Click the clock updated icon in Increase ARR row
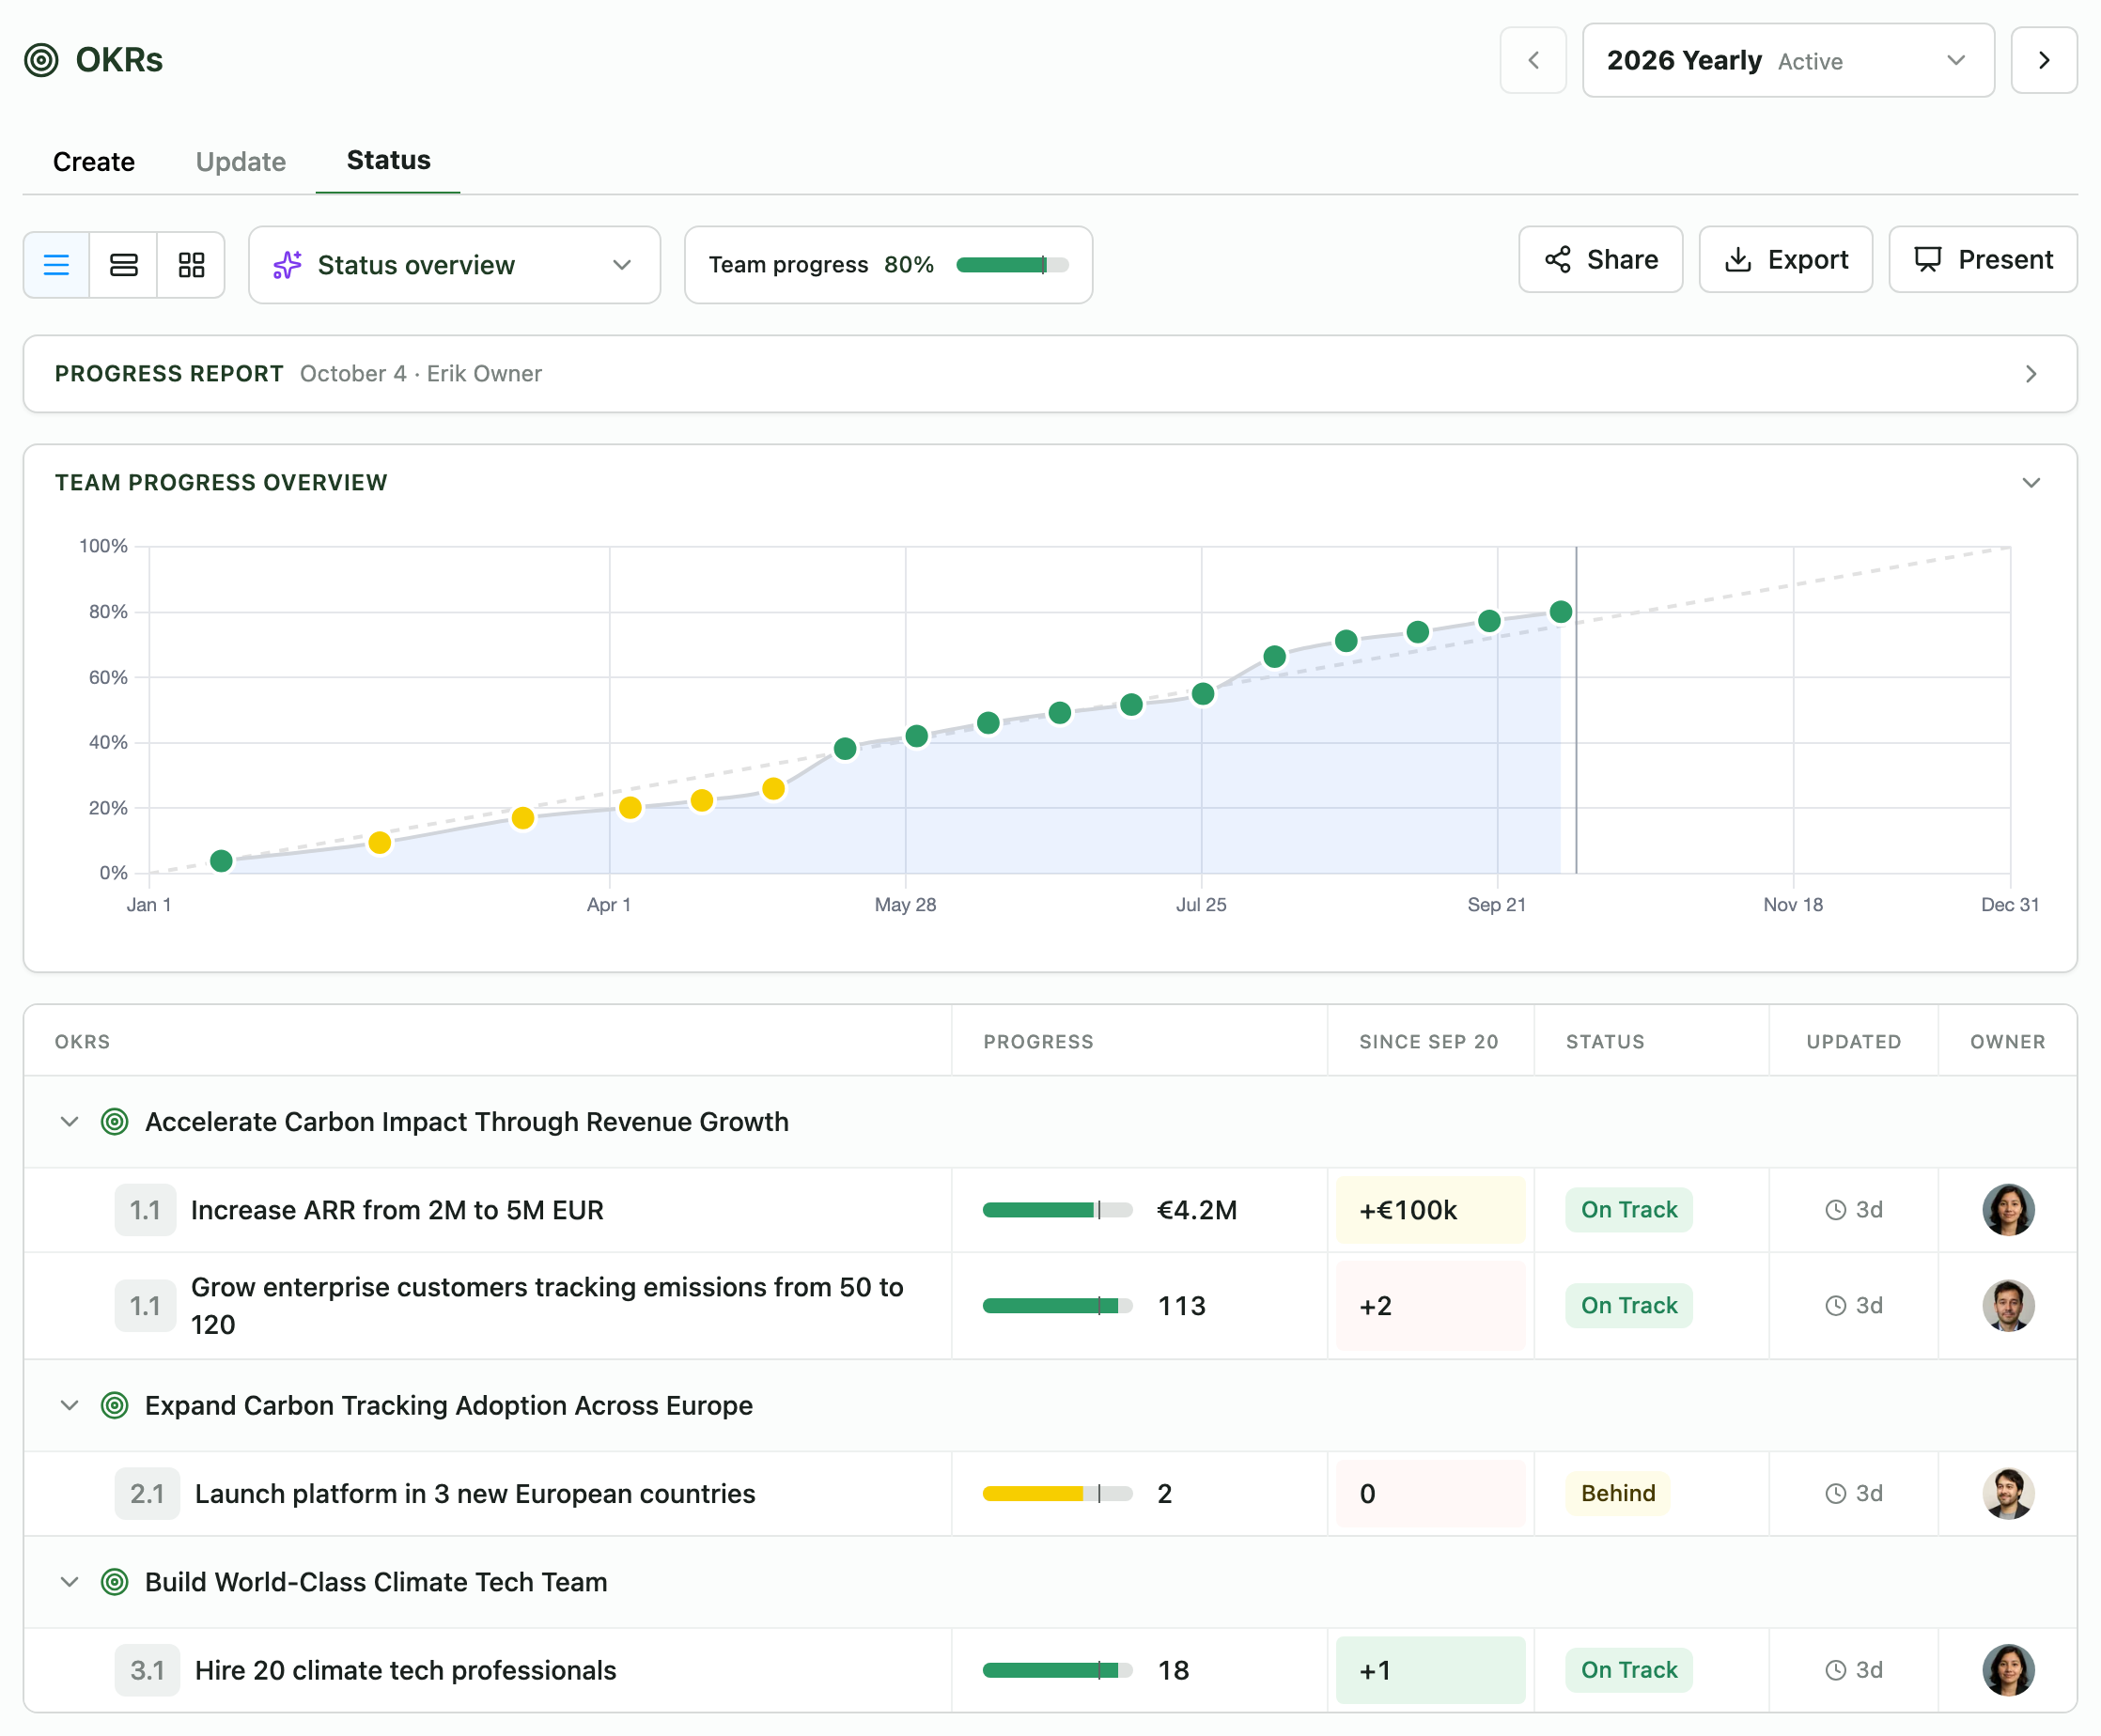The image size is (2101, 1736). point(1835,1210)
